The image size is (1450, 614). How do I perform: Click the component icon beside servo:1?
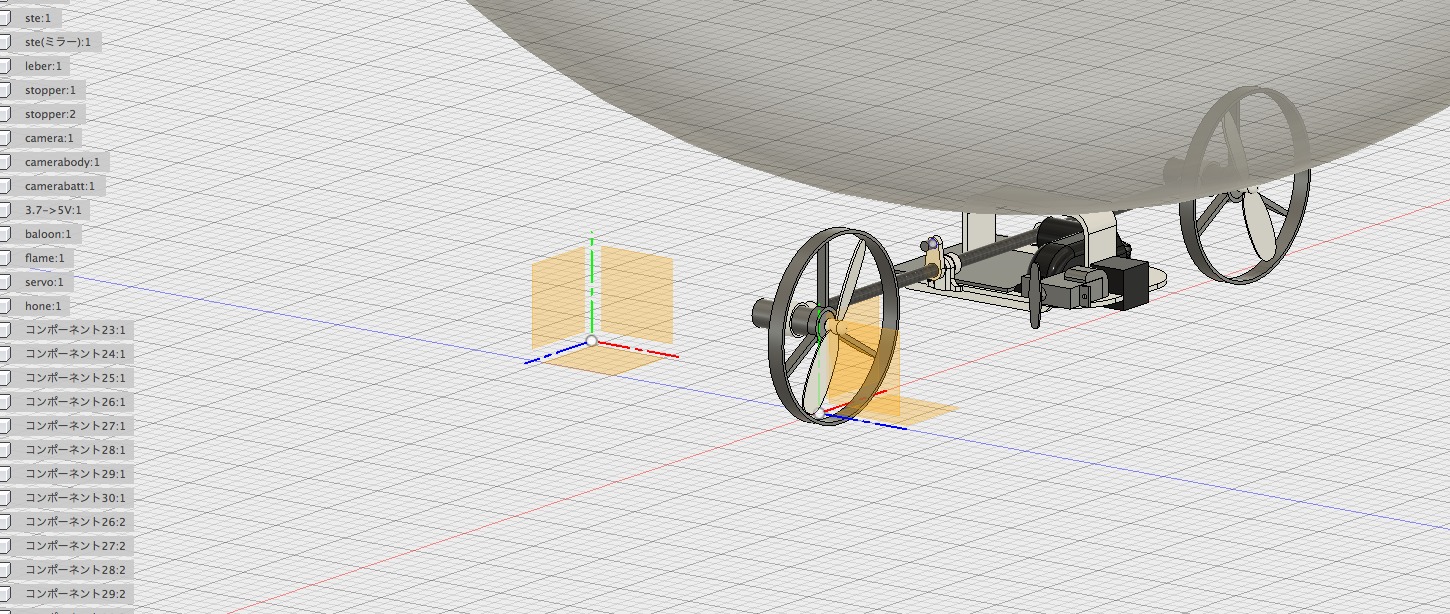pos(4,282)
